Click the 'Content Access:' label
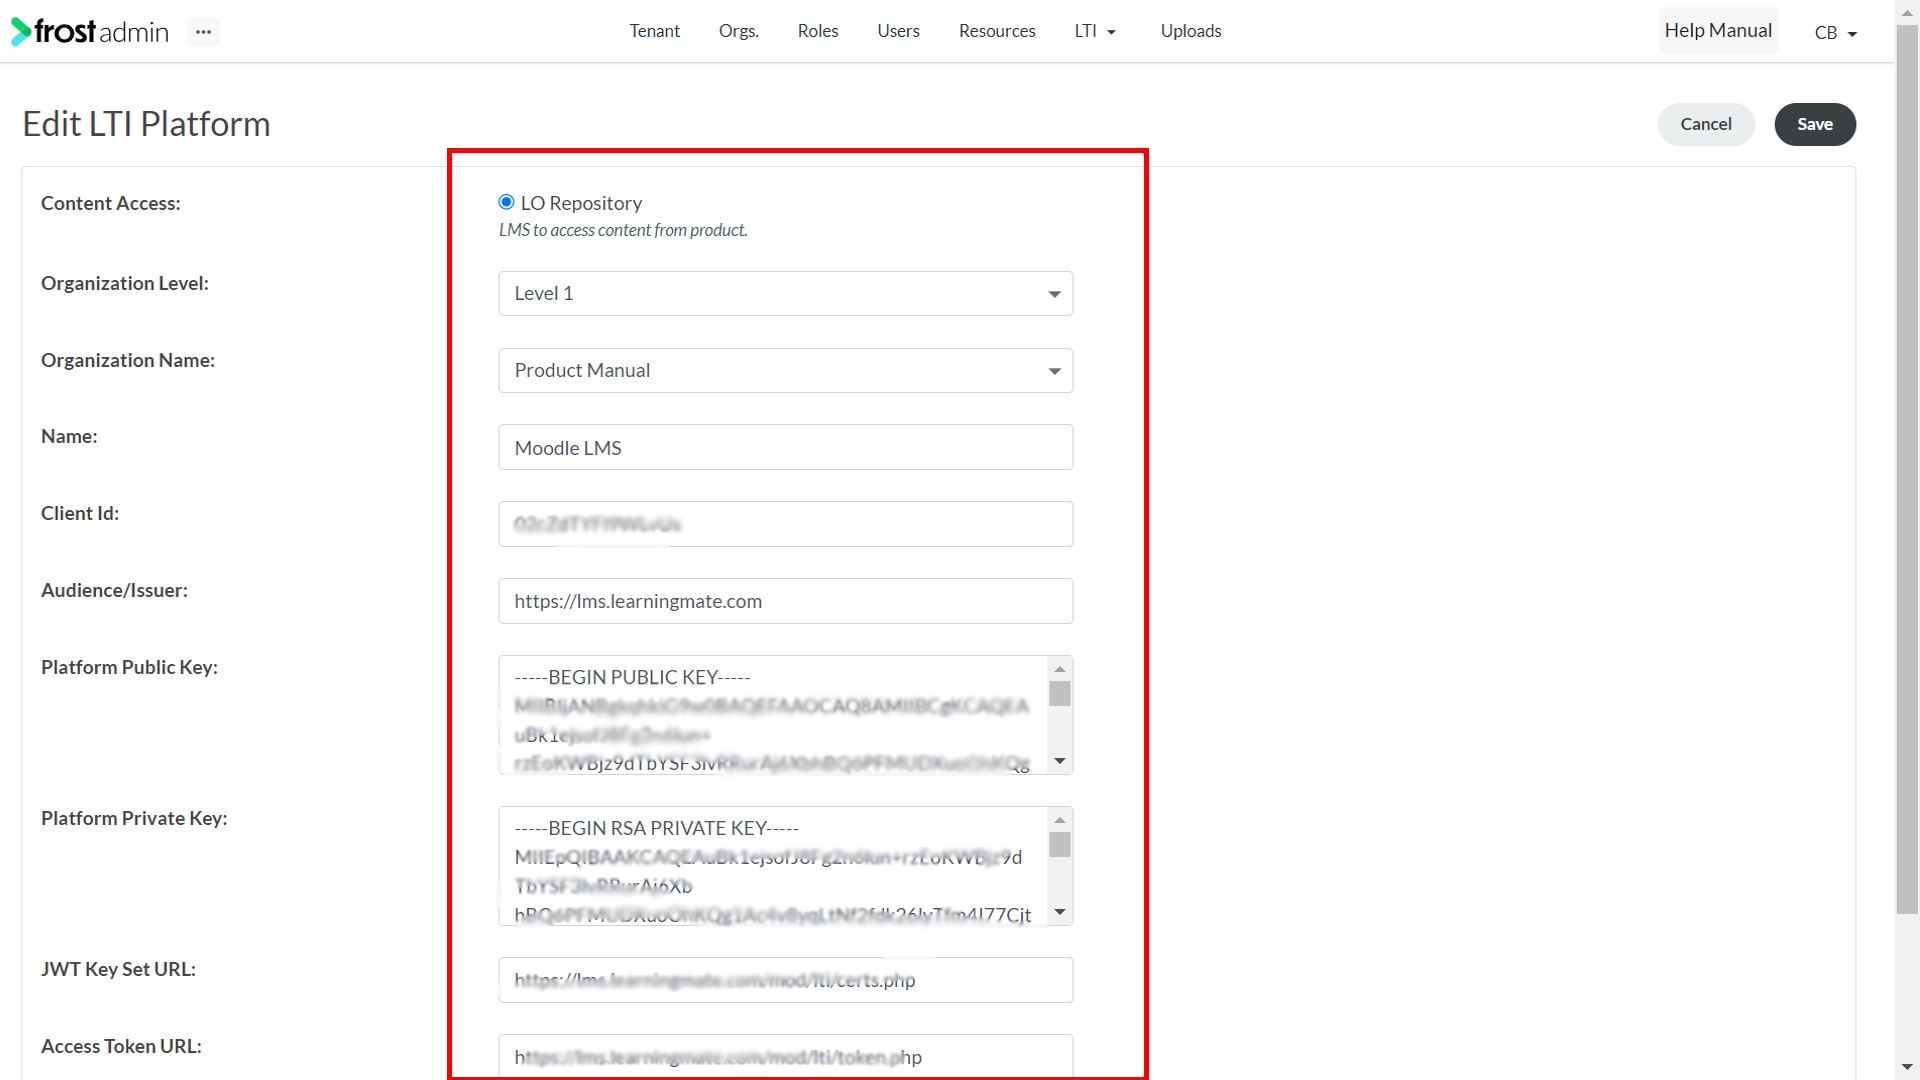Image resolution: width=1920 pixels, height=1080 pixels. pos(111,203)
